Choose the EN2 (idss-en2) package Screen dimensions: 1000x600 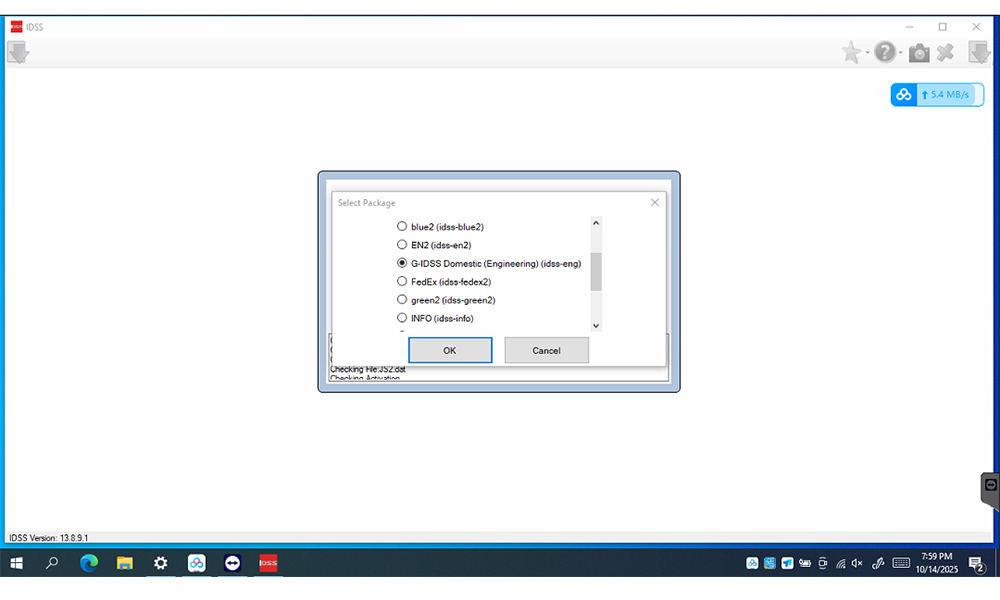tap(402, 245)
